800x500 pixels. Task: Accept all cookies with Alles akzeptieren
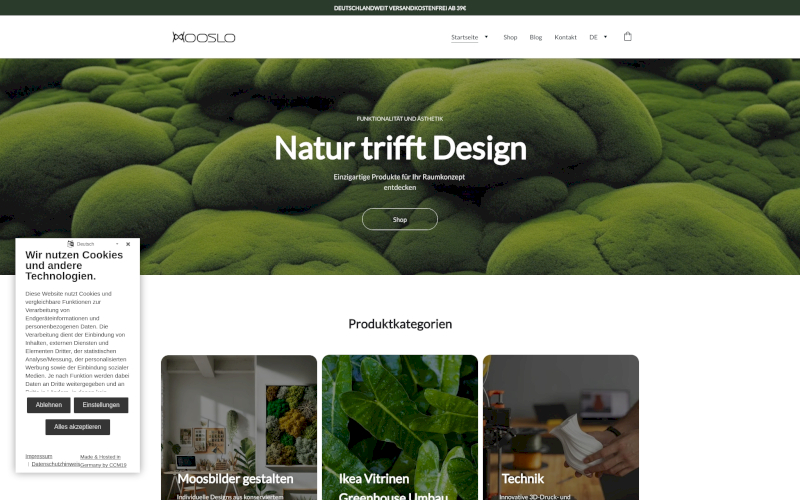78,427
